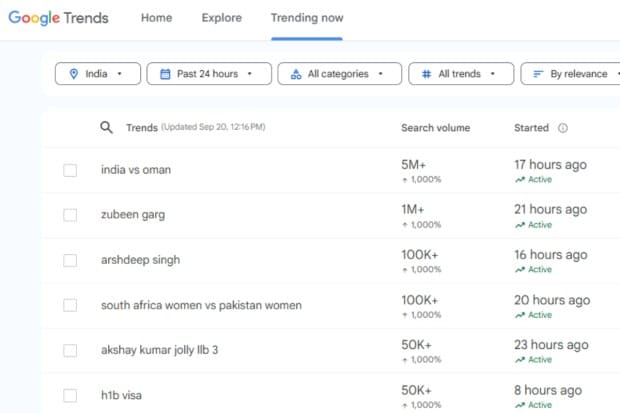The image size is (620, 413).
Task: Expand the All categories dropdown
Action: (340, 74)
